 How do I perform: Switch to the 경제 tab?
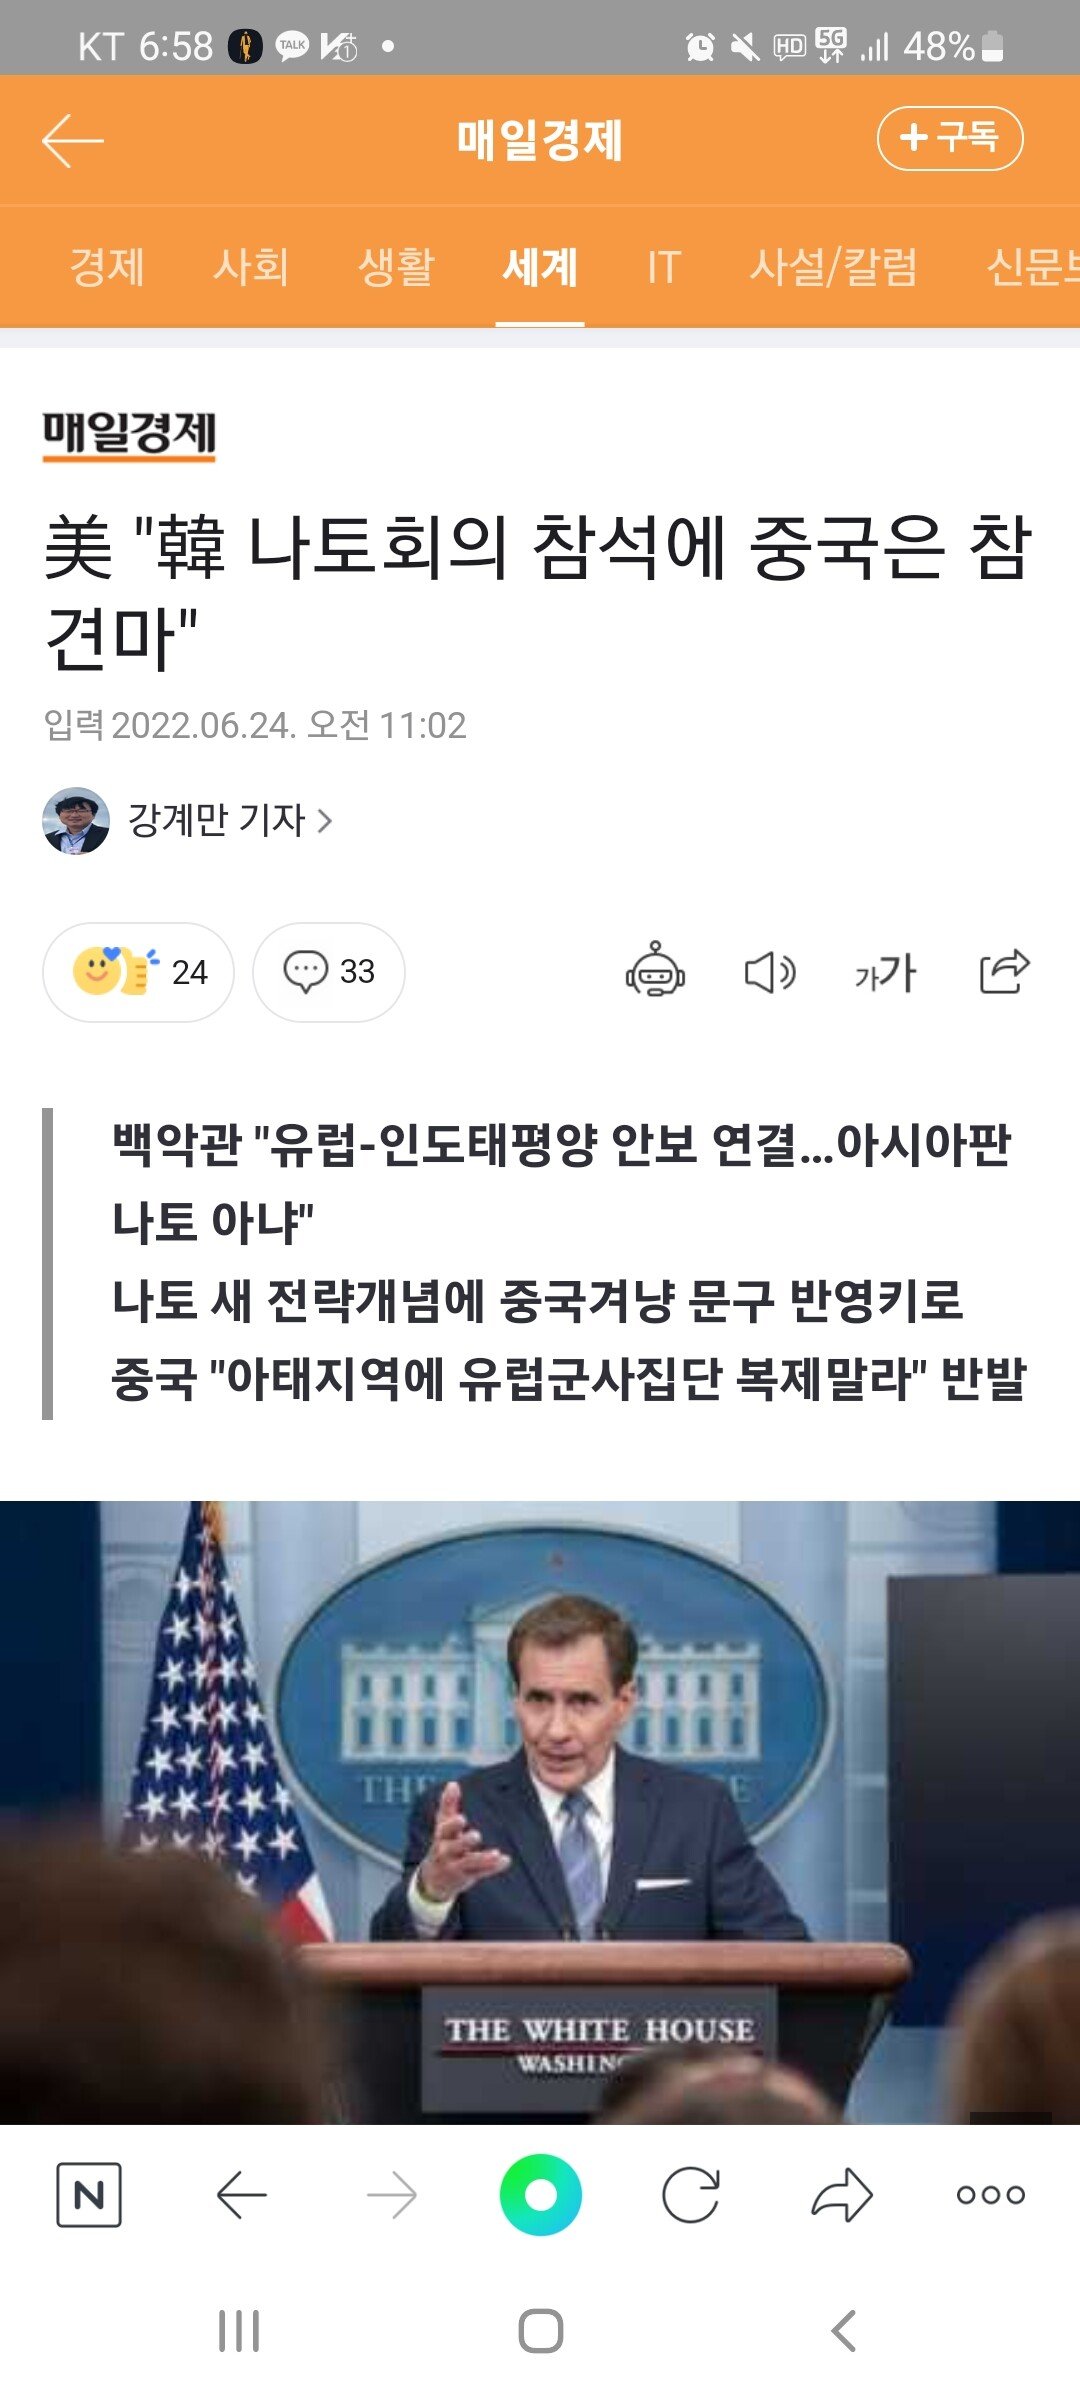(107, 267)
